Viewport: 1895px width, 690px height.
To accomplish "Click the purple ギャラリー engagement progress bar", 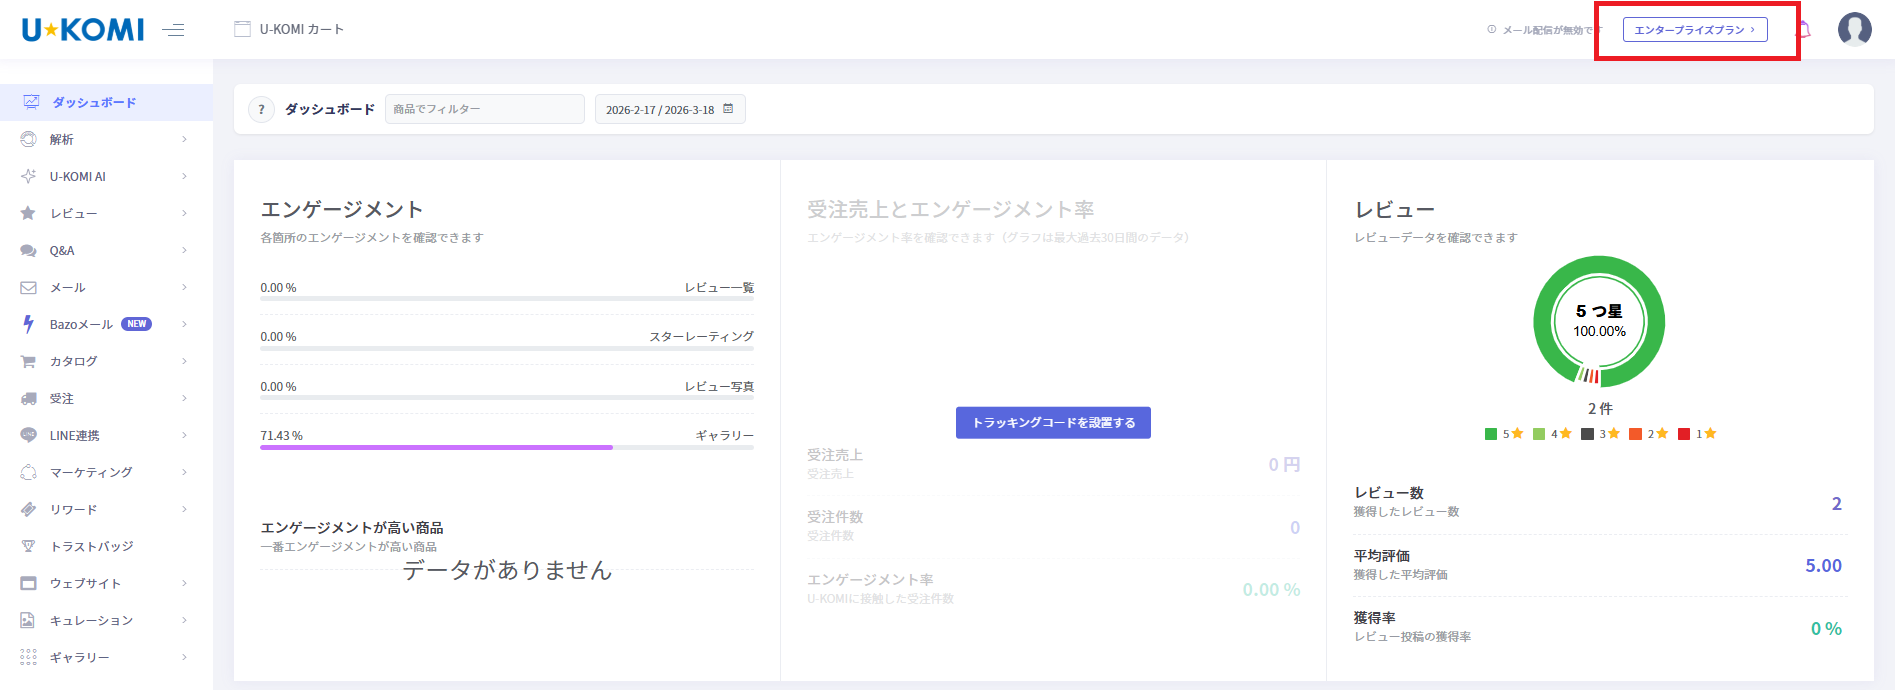I will (436, 448).
